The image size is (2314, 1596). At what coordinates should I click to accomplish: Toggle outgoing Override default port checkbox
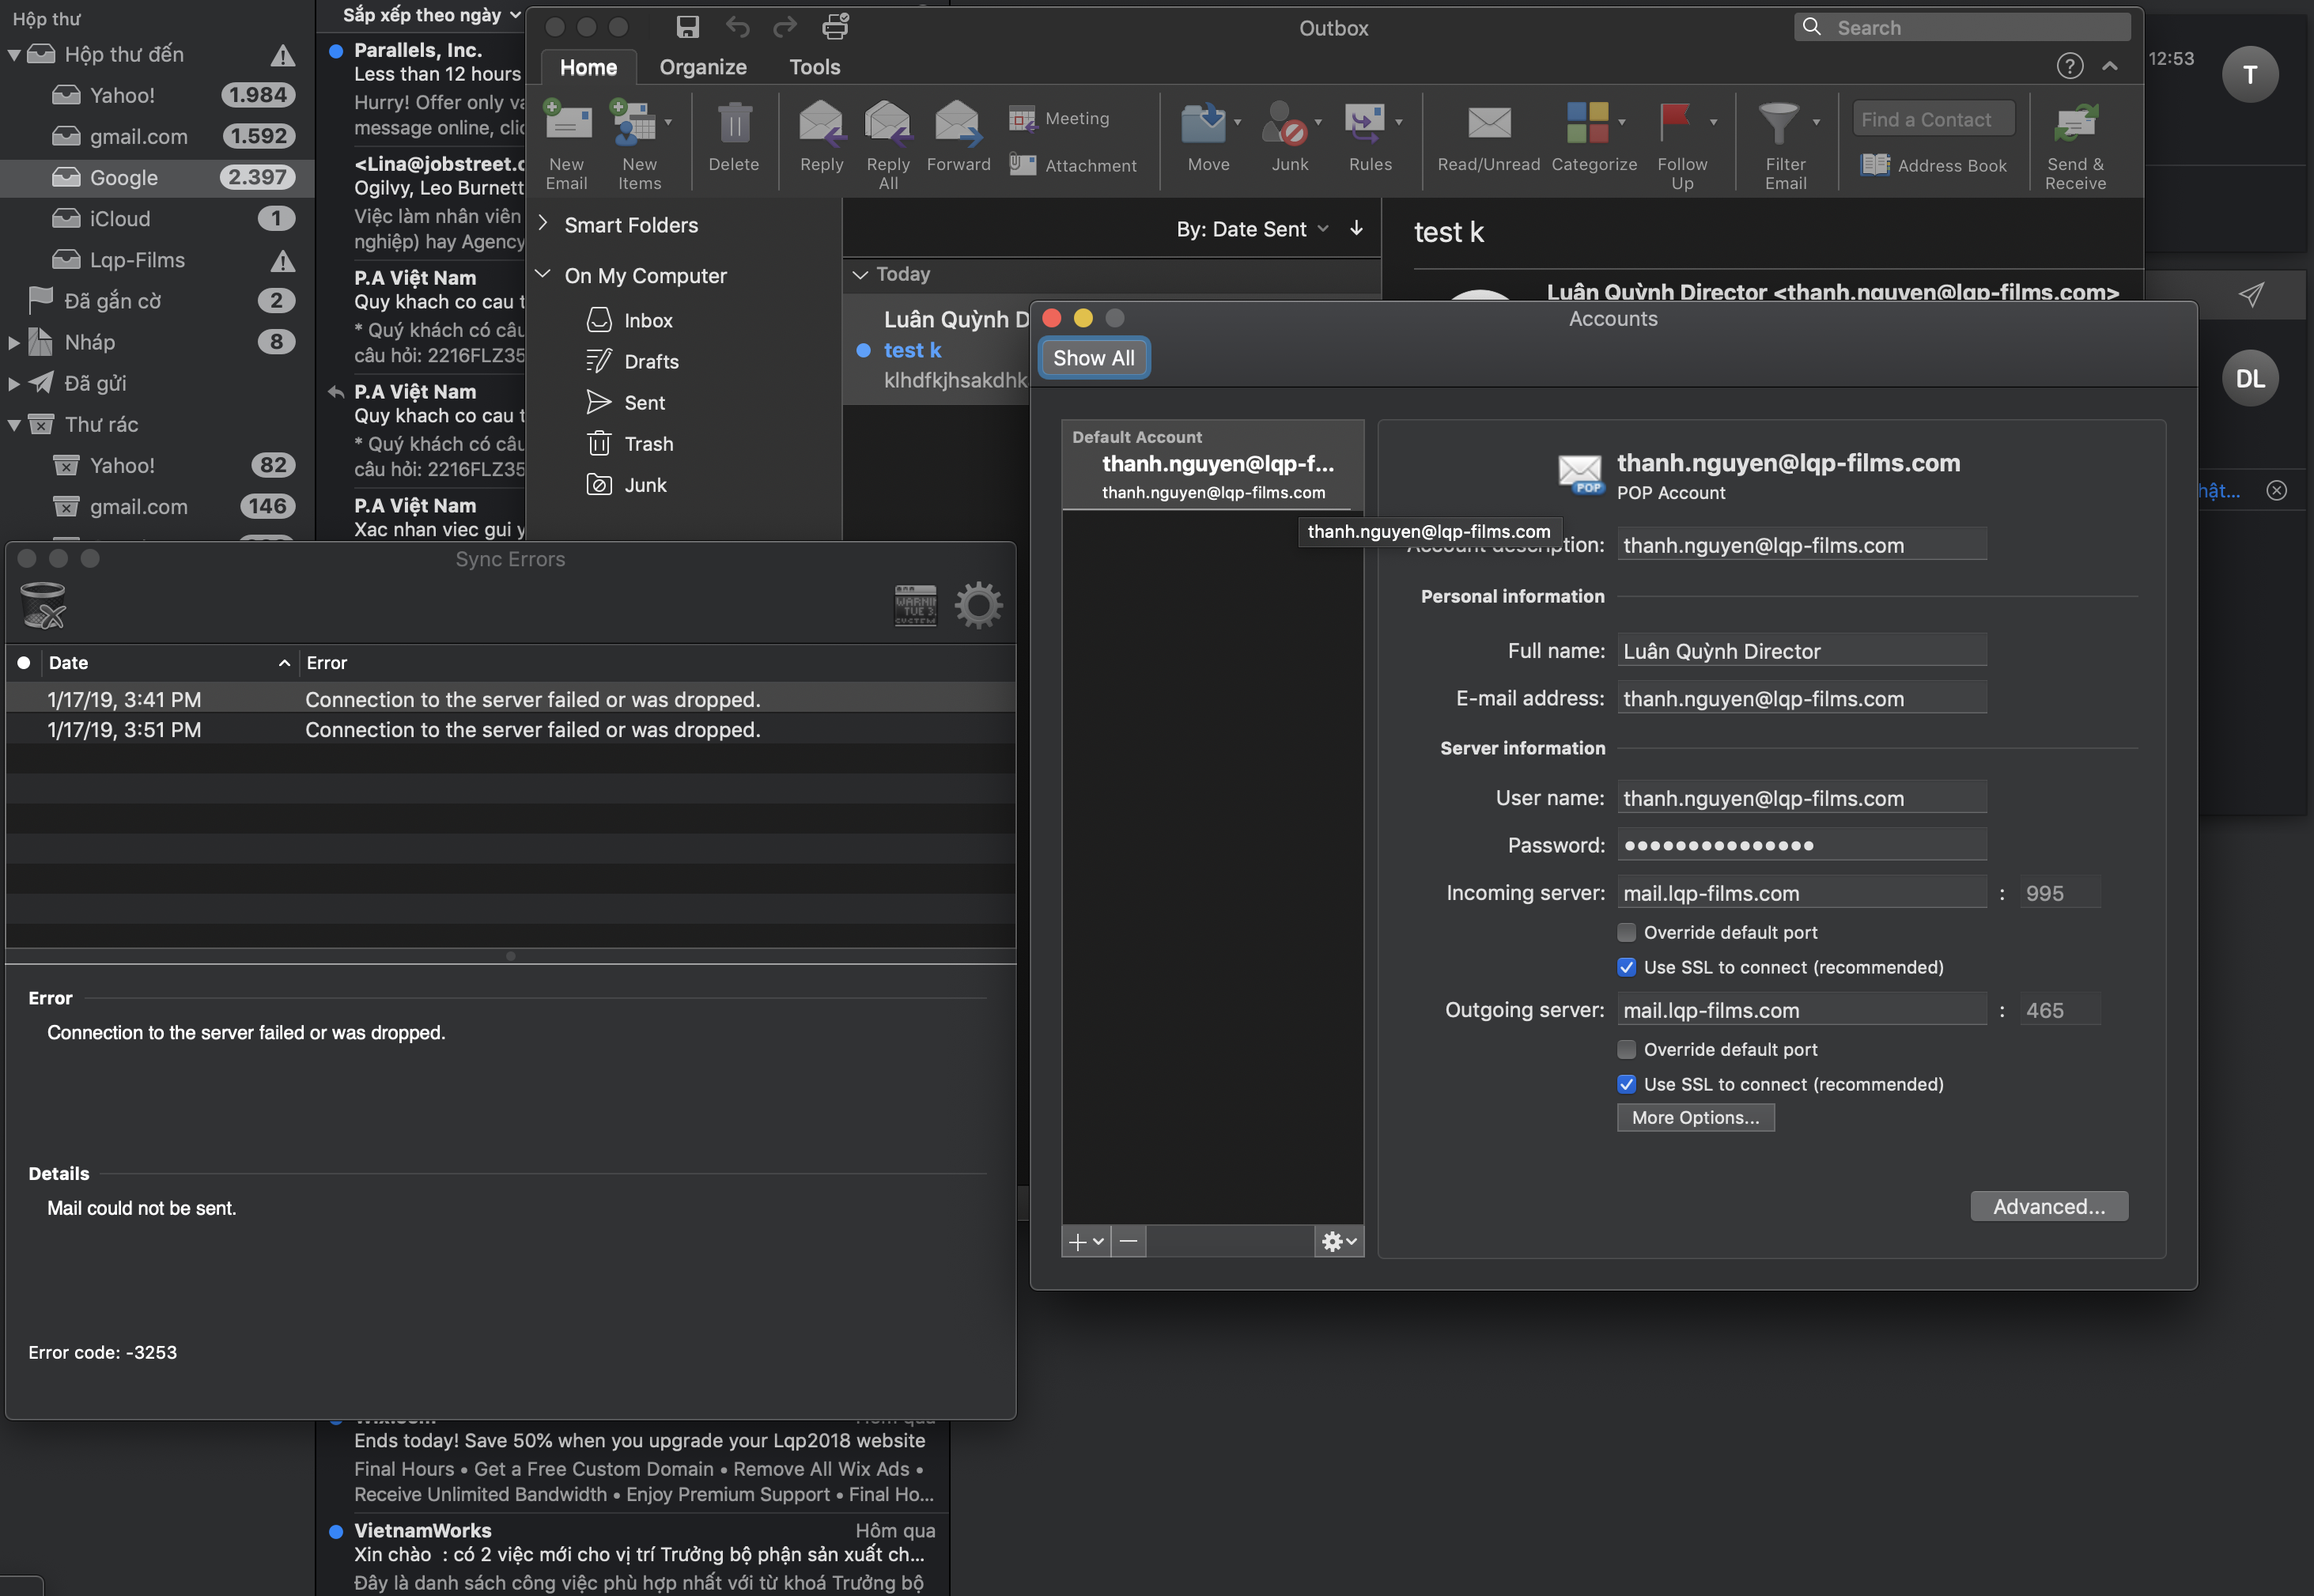pyautogui.click(x=1626, y=1049)
